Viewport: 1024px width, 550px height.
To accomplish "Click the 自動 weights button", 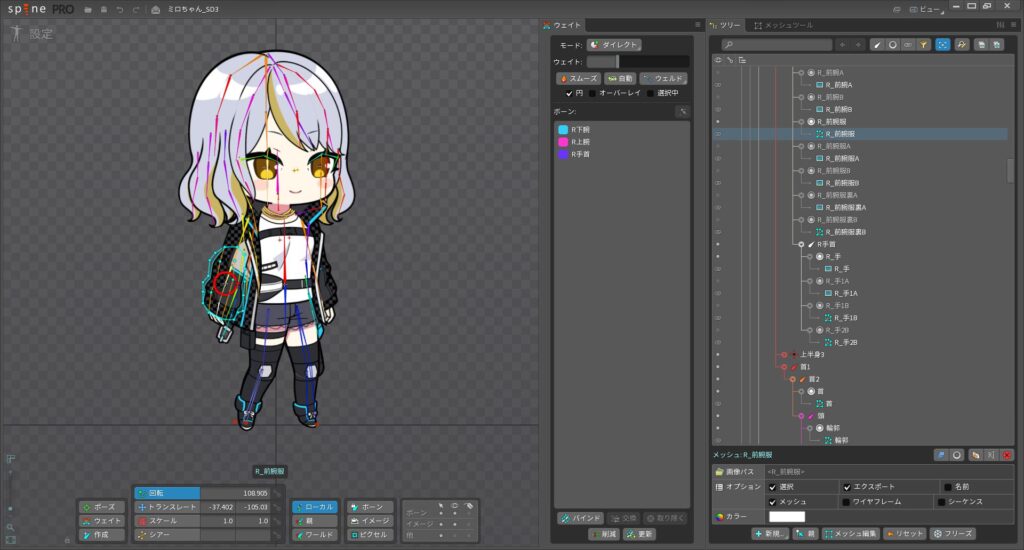I will click(620, 78).
